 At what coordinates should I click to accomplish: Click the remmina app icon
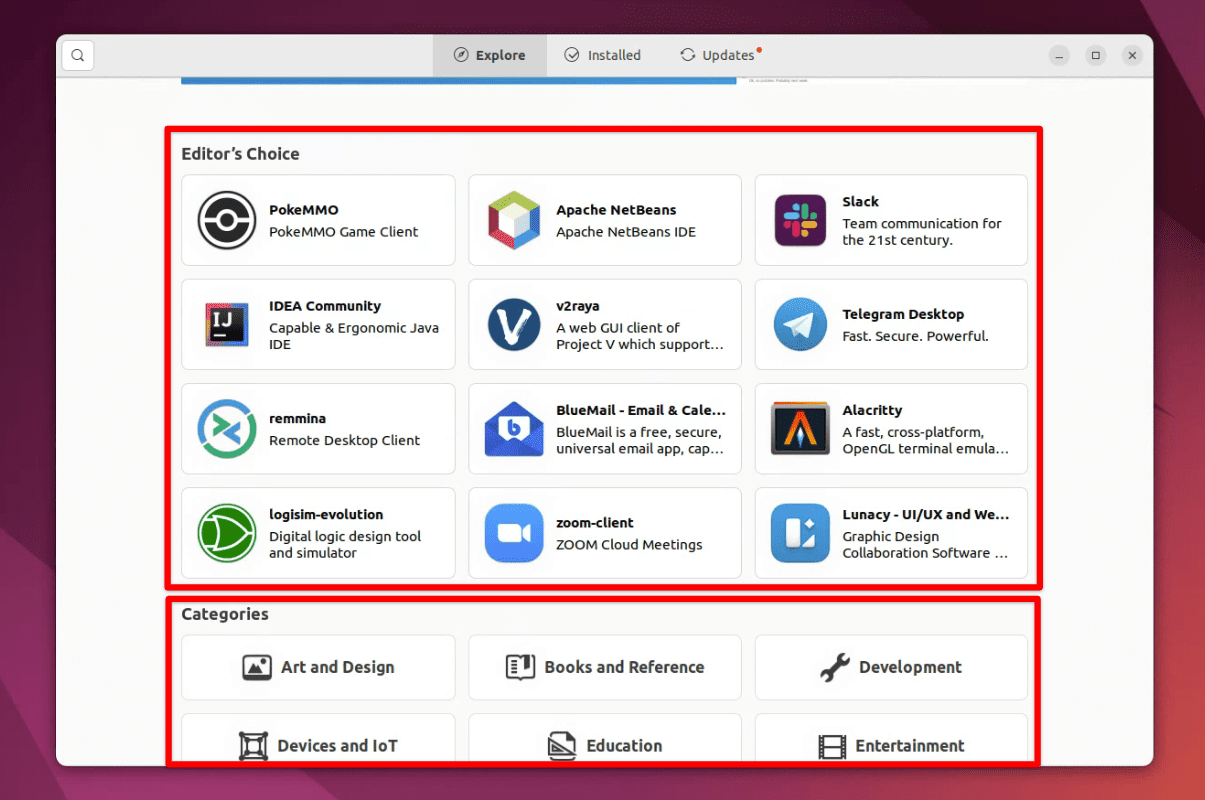(x=227, y=428)
